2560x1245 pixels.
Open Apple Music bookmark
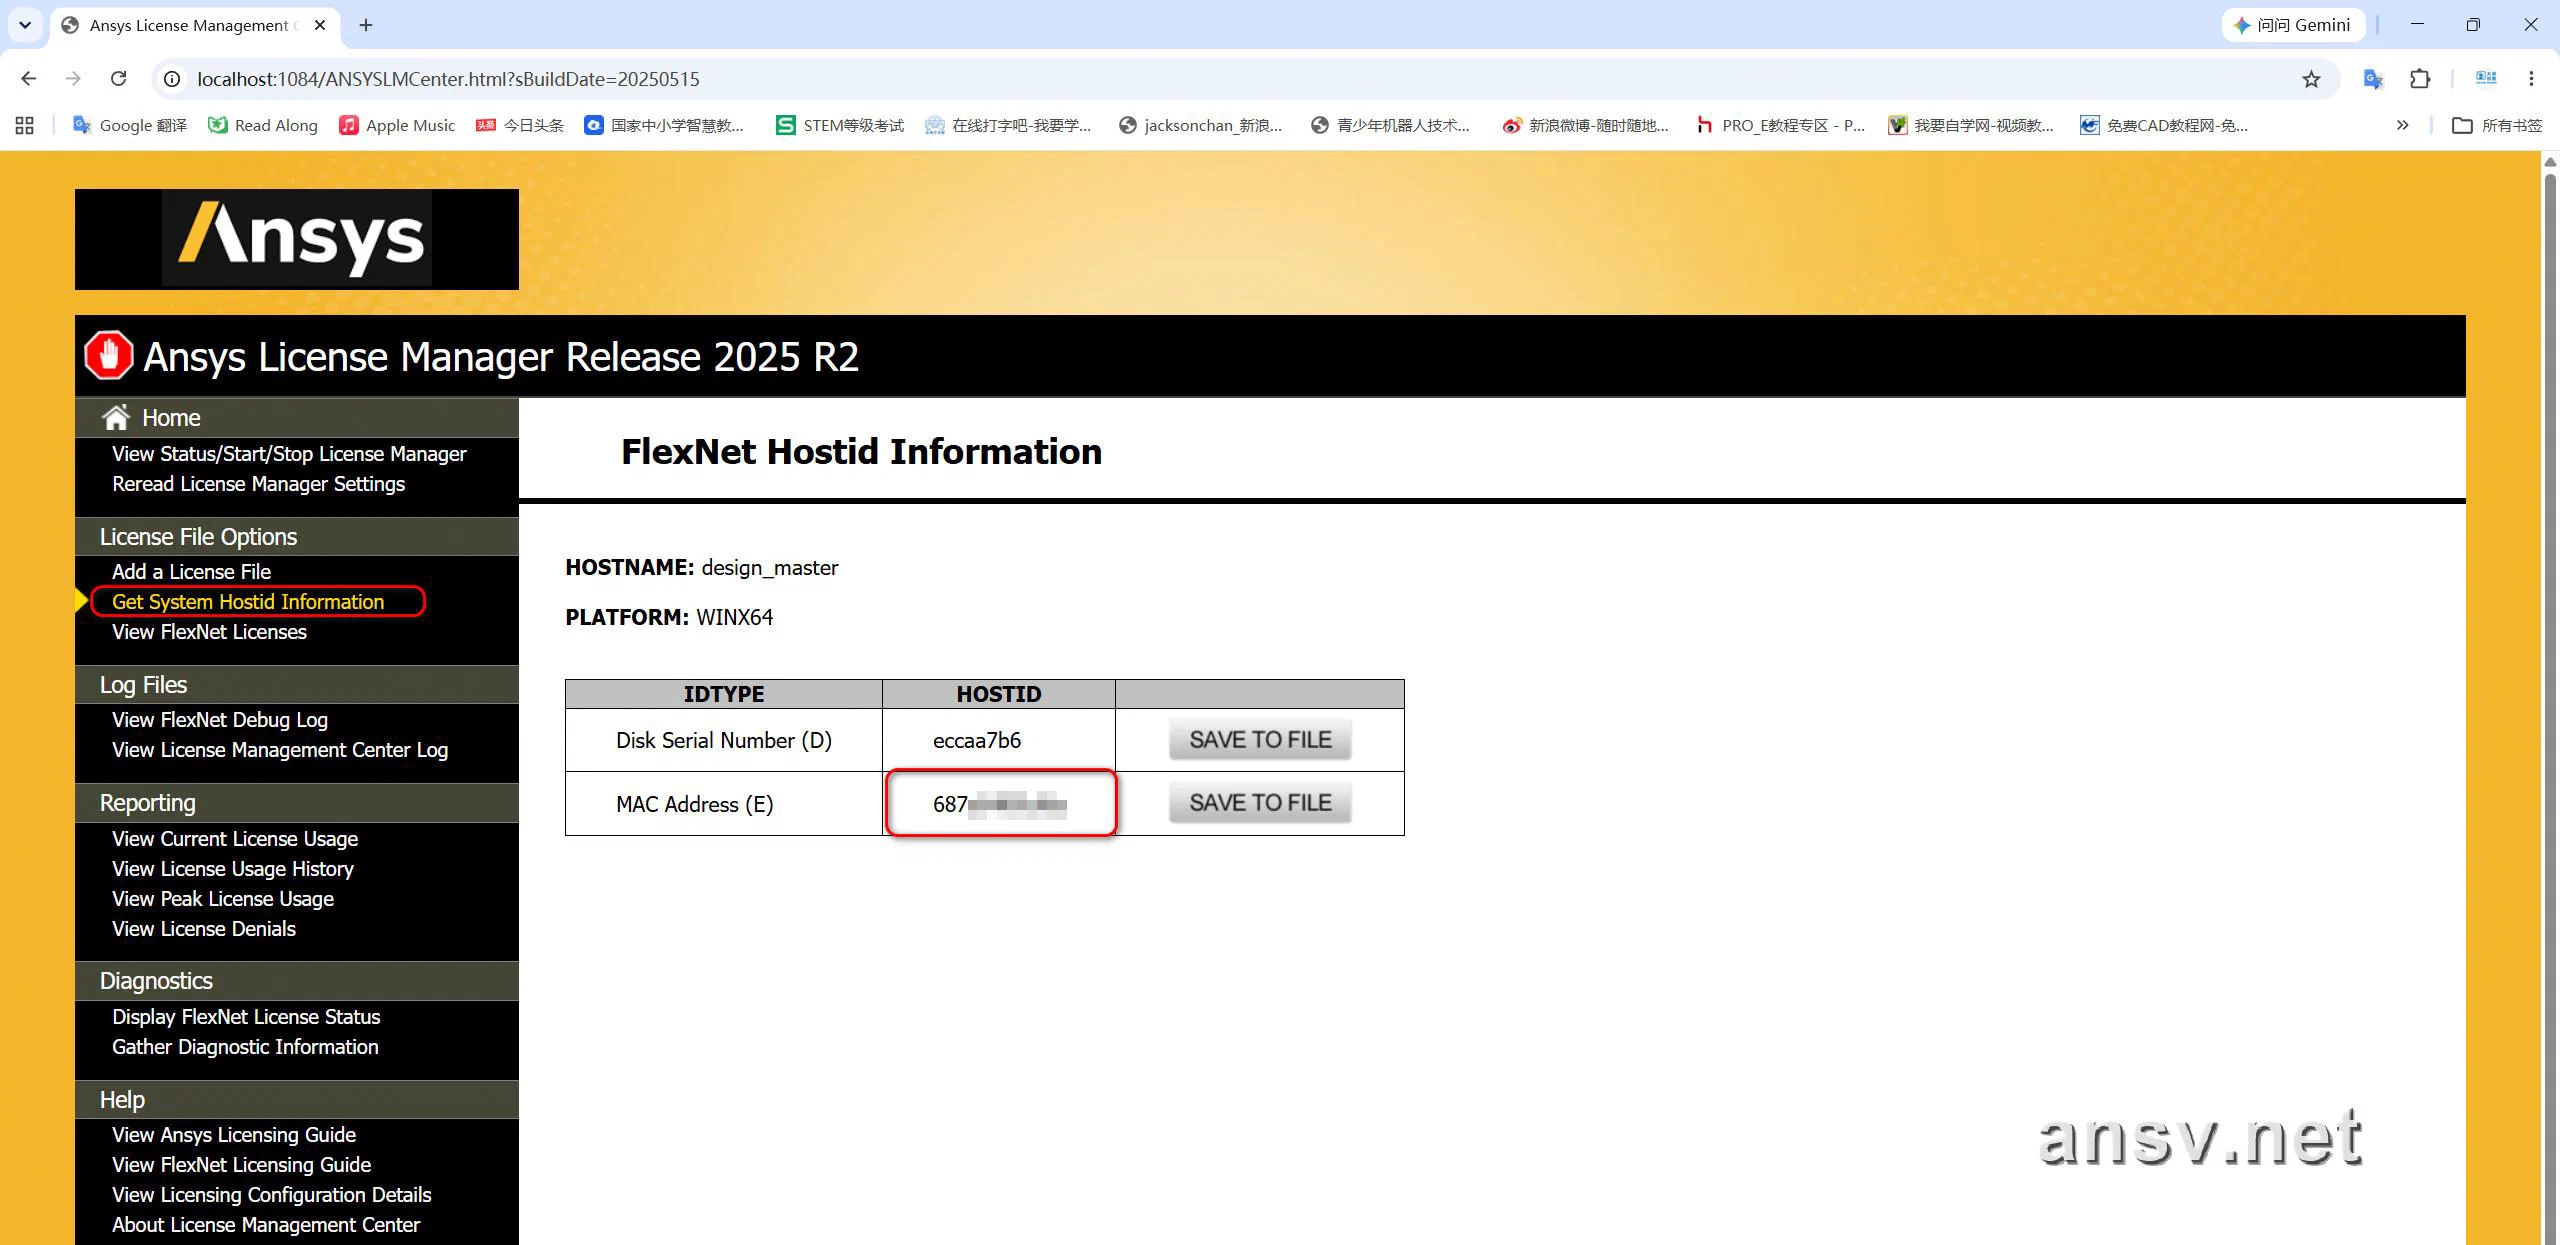tap(397, 125)
